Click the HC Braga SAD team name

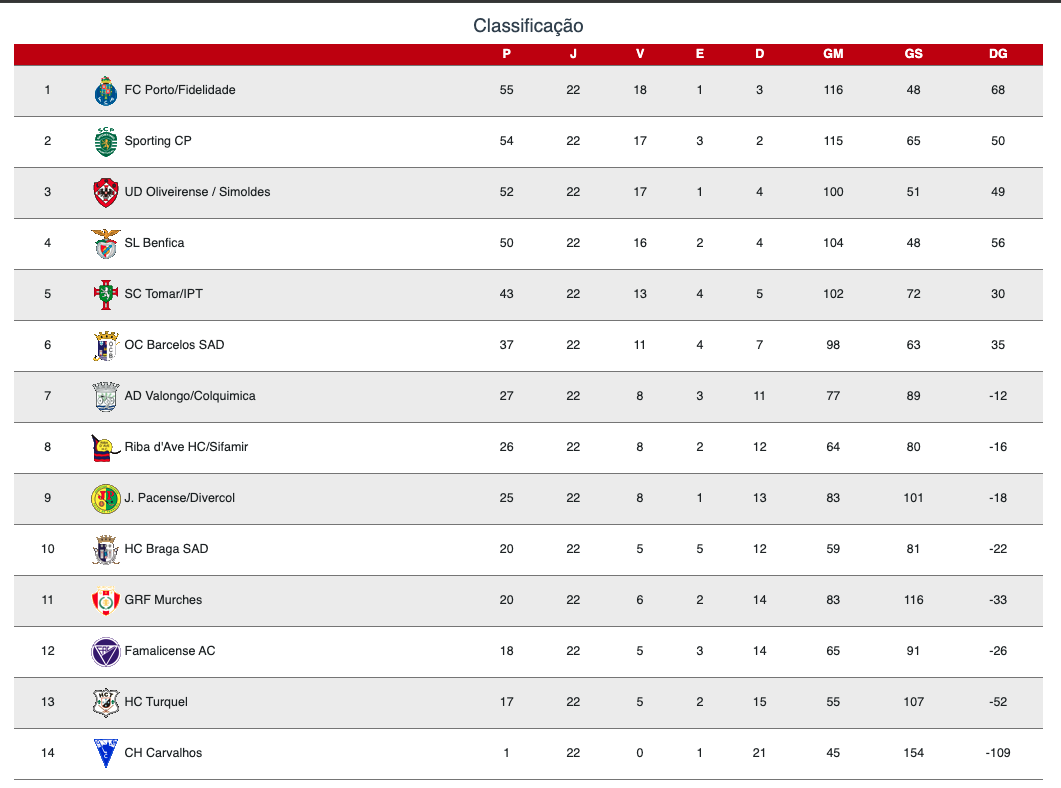(166, 549)
